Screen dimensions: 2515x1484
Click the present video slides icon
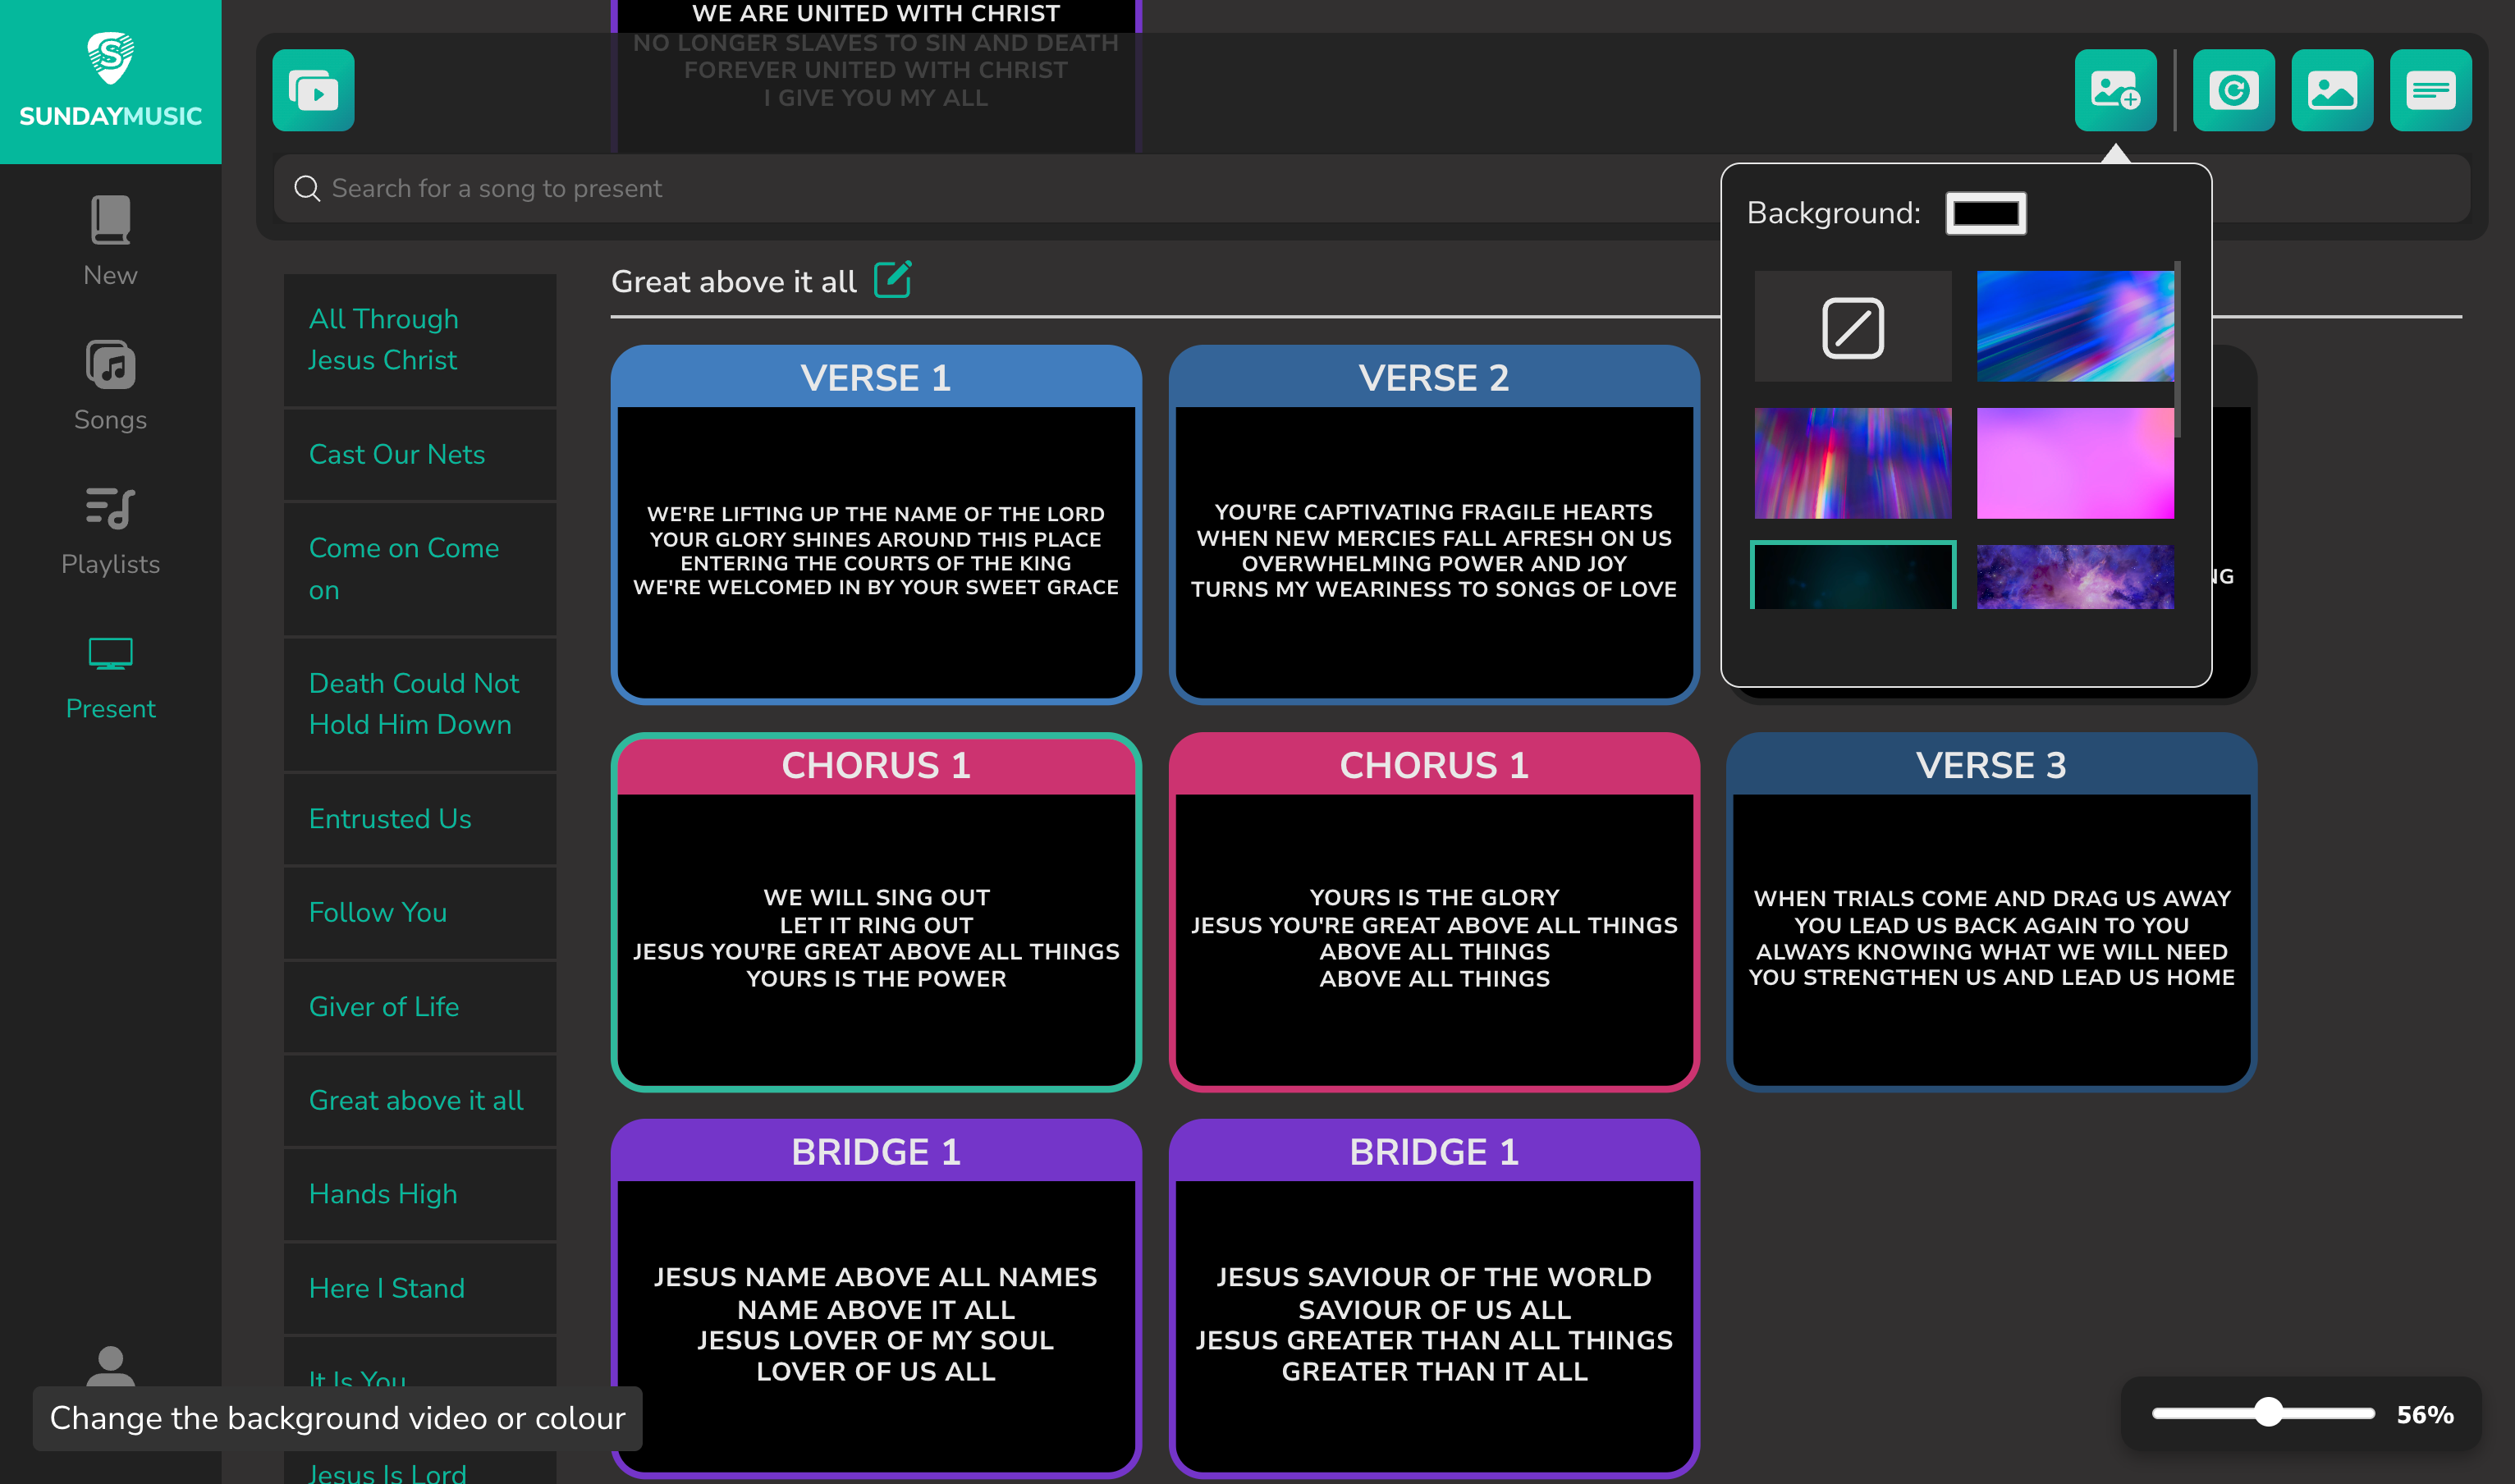pos(313,90)
